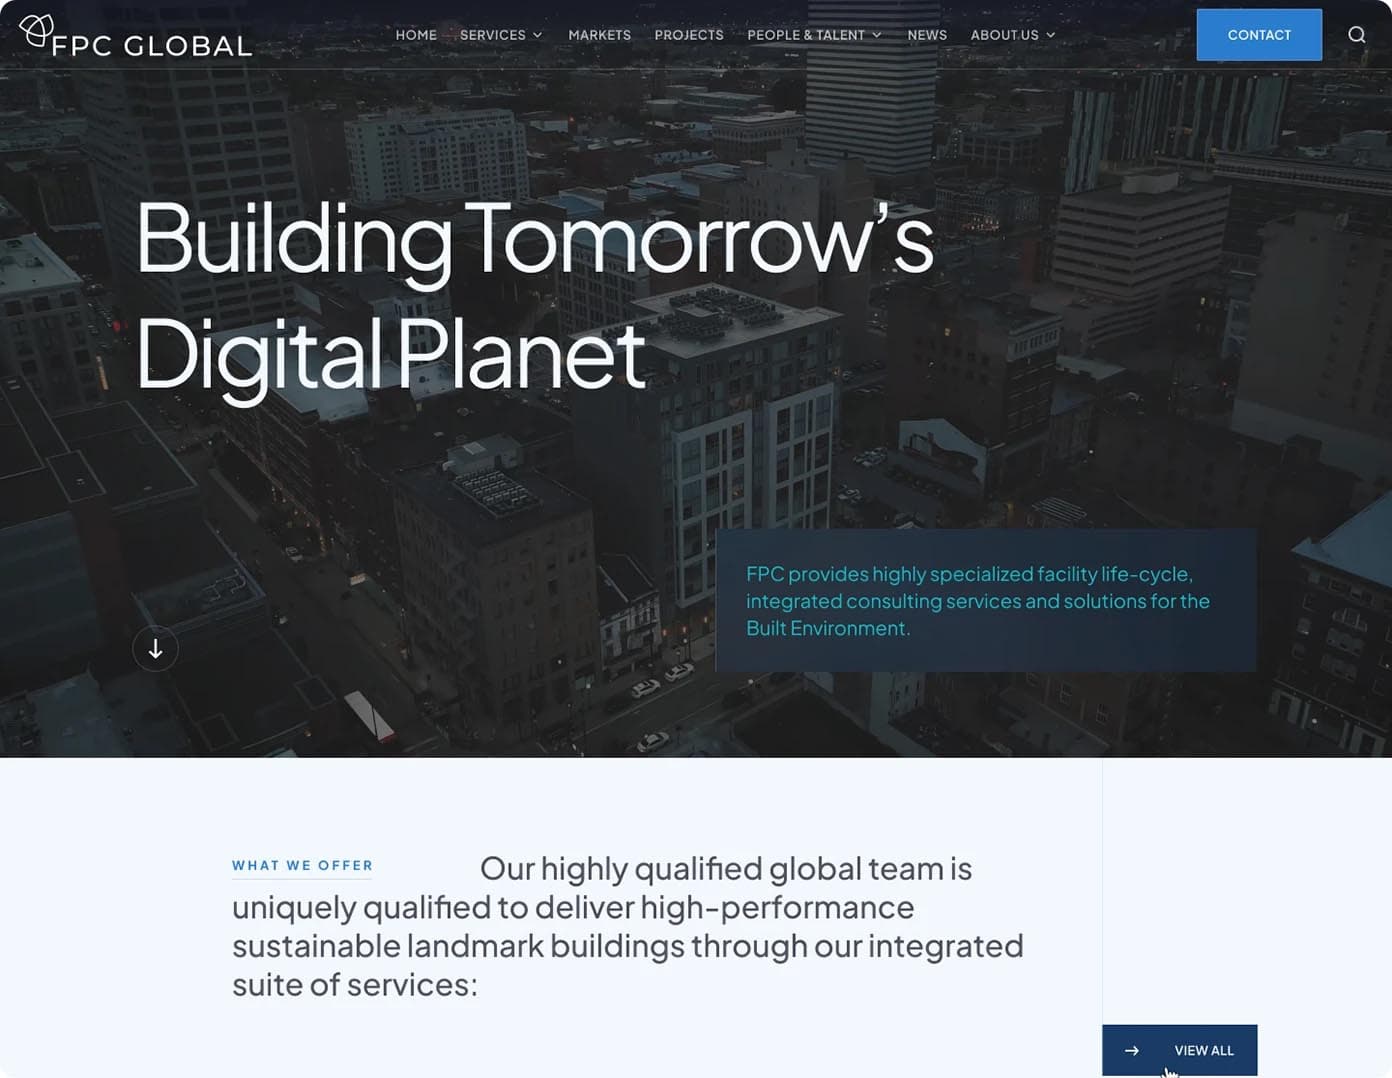Viewport: 1392px width, 1078px height.
Task: Click the FPC Global flower logo icon
Action: [37, 31]
